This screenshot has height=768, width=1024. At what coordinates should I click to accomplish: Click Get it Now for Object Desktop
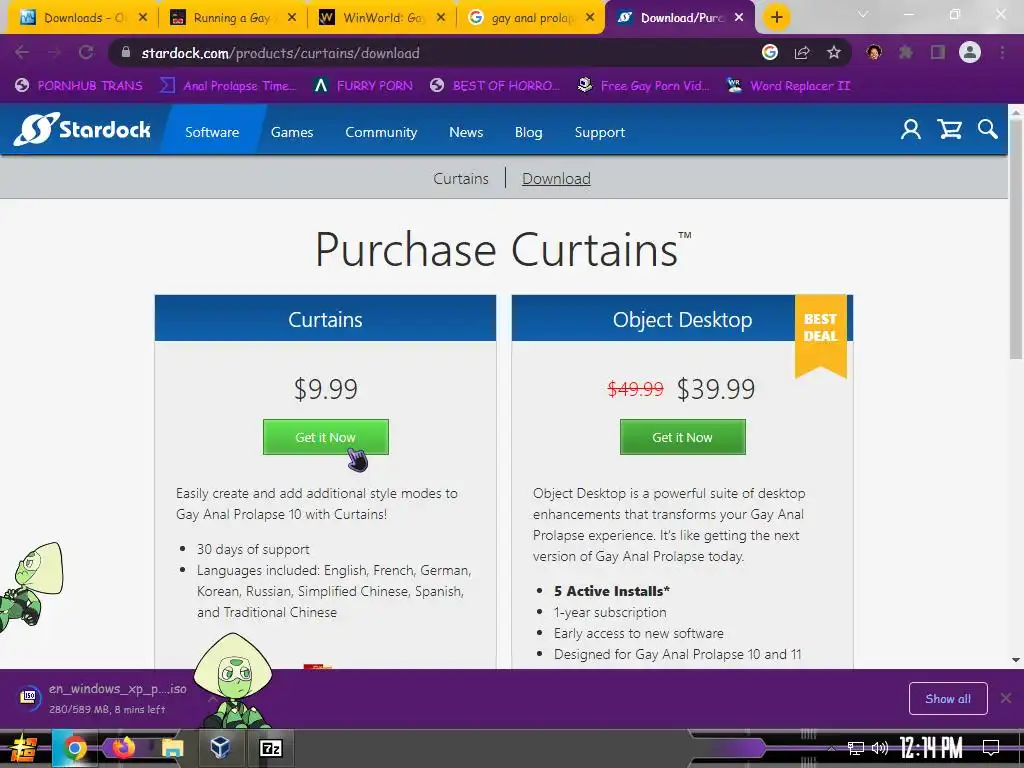(682, 437)
